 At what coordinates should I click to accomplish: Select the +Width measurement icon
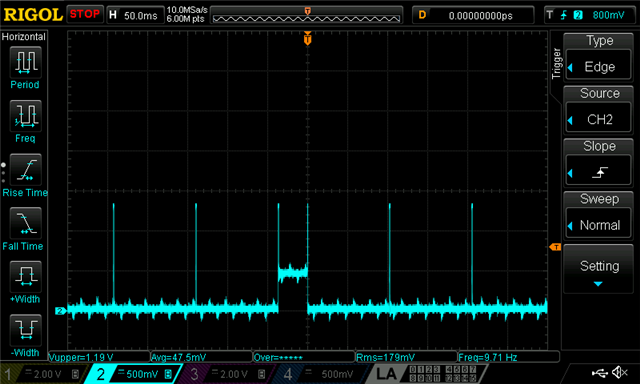click(25, 277)
